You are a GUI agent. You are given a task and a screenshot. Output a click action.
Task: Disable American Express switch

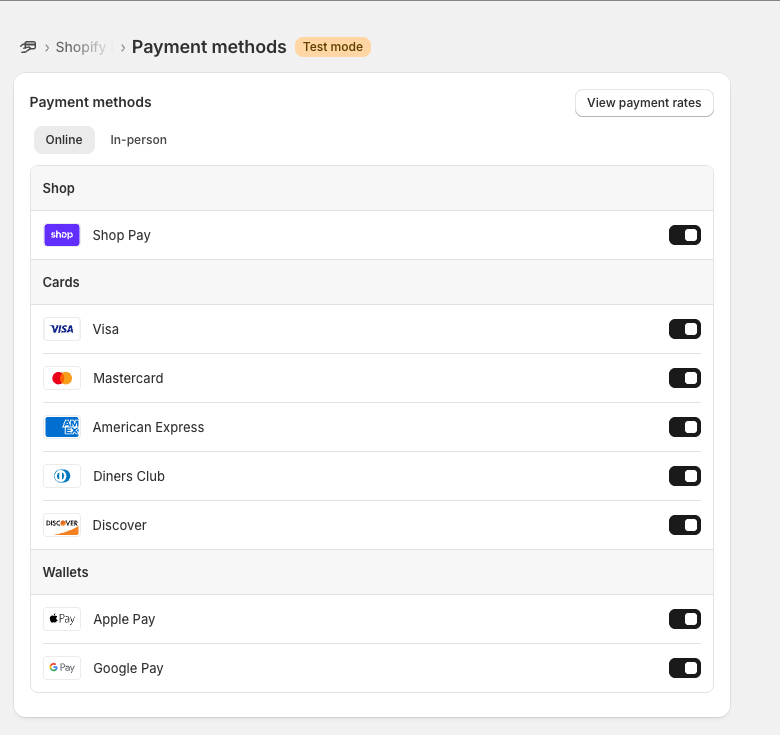pyautogui.click(x=684, y=427)
